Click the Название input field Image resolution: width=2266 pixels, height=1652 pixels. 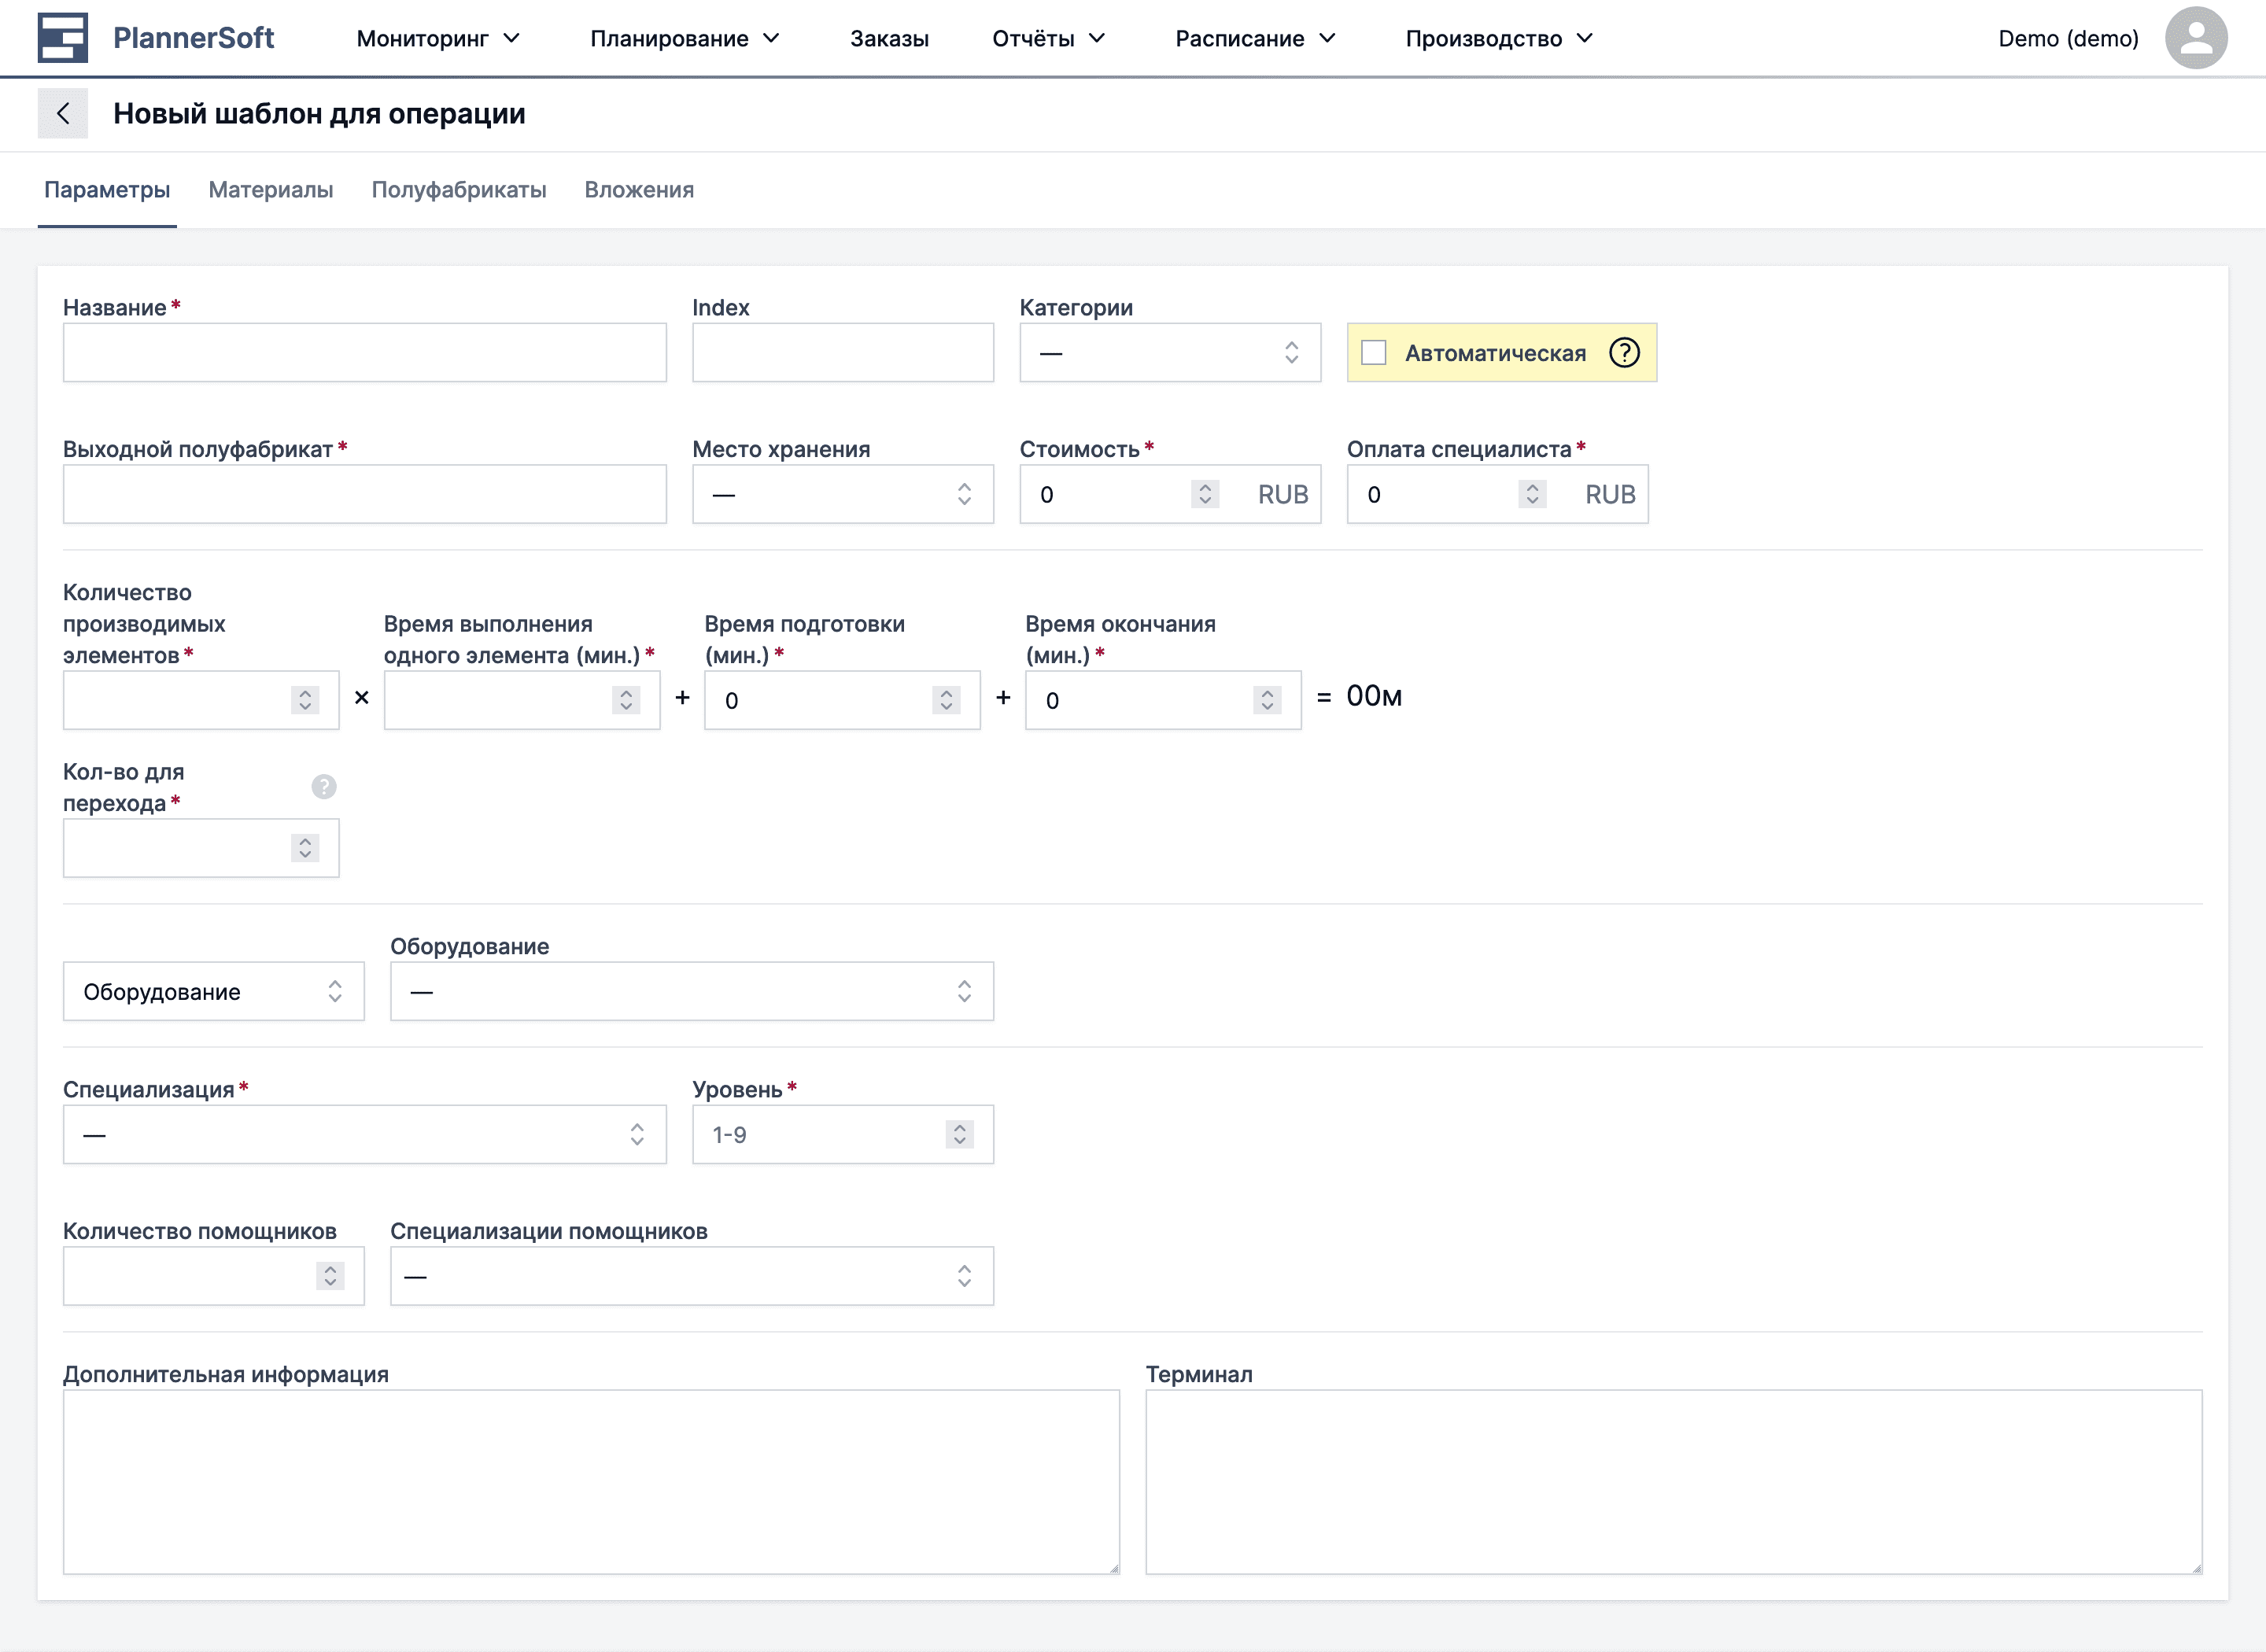pos(364,352)
